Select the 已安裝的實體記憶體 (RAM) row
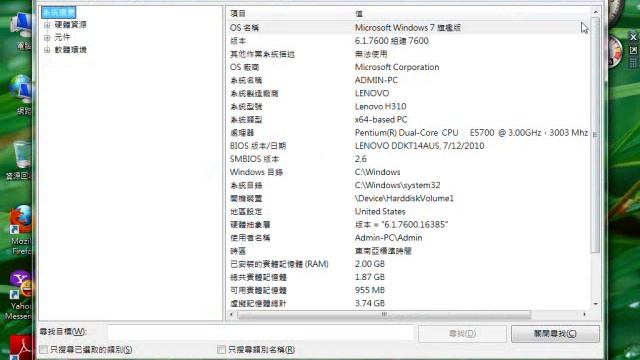 (x=408, y=264)
